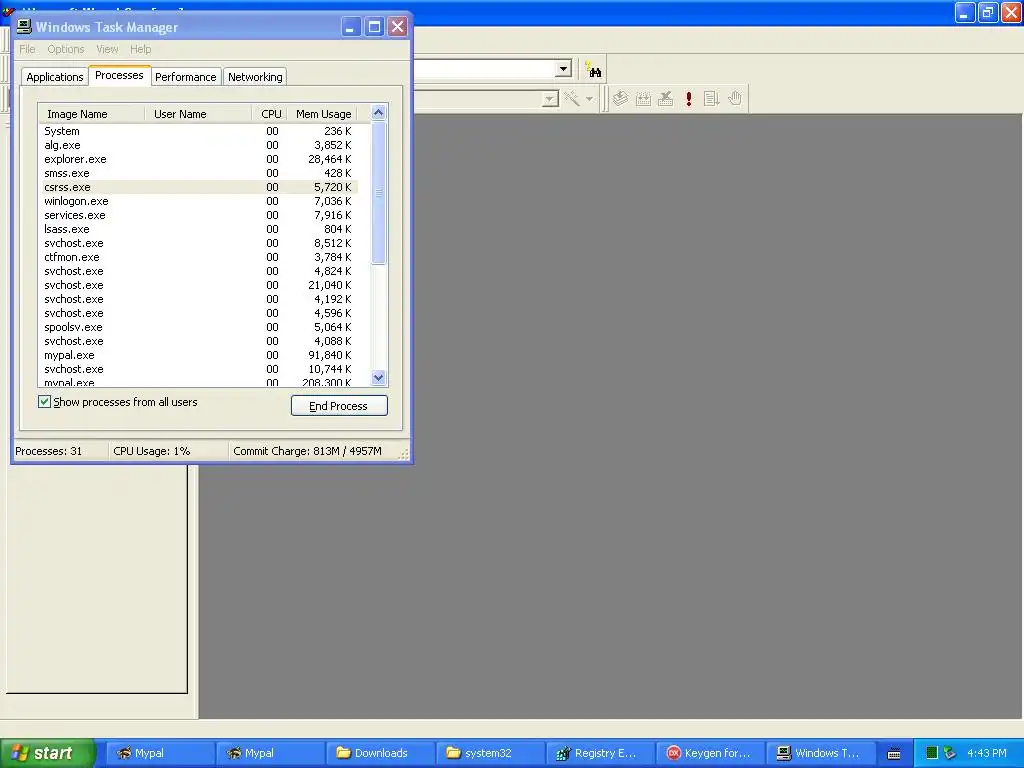Click the Processes: 31 status bar entry
Viewport: 1024px width, 768px height.
click(x=61, y=451)
